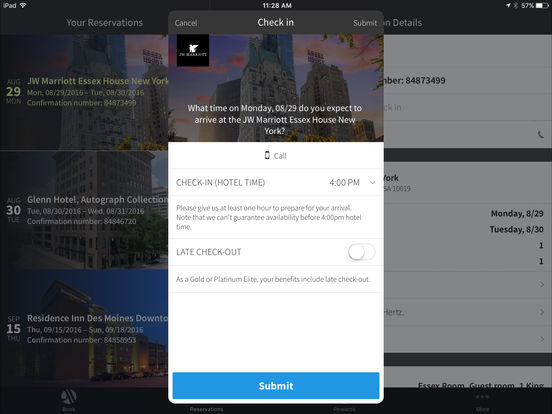
Task: Select the JW Marriott Essex House reservation
Action: pyautogui.click(x=84, y=92)
